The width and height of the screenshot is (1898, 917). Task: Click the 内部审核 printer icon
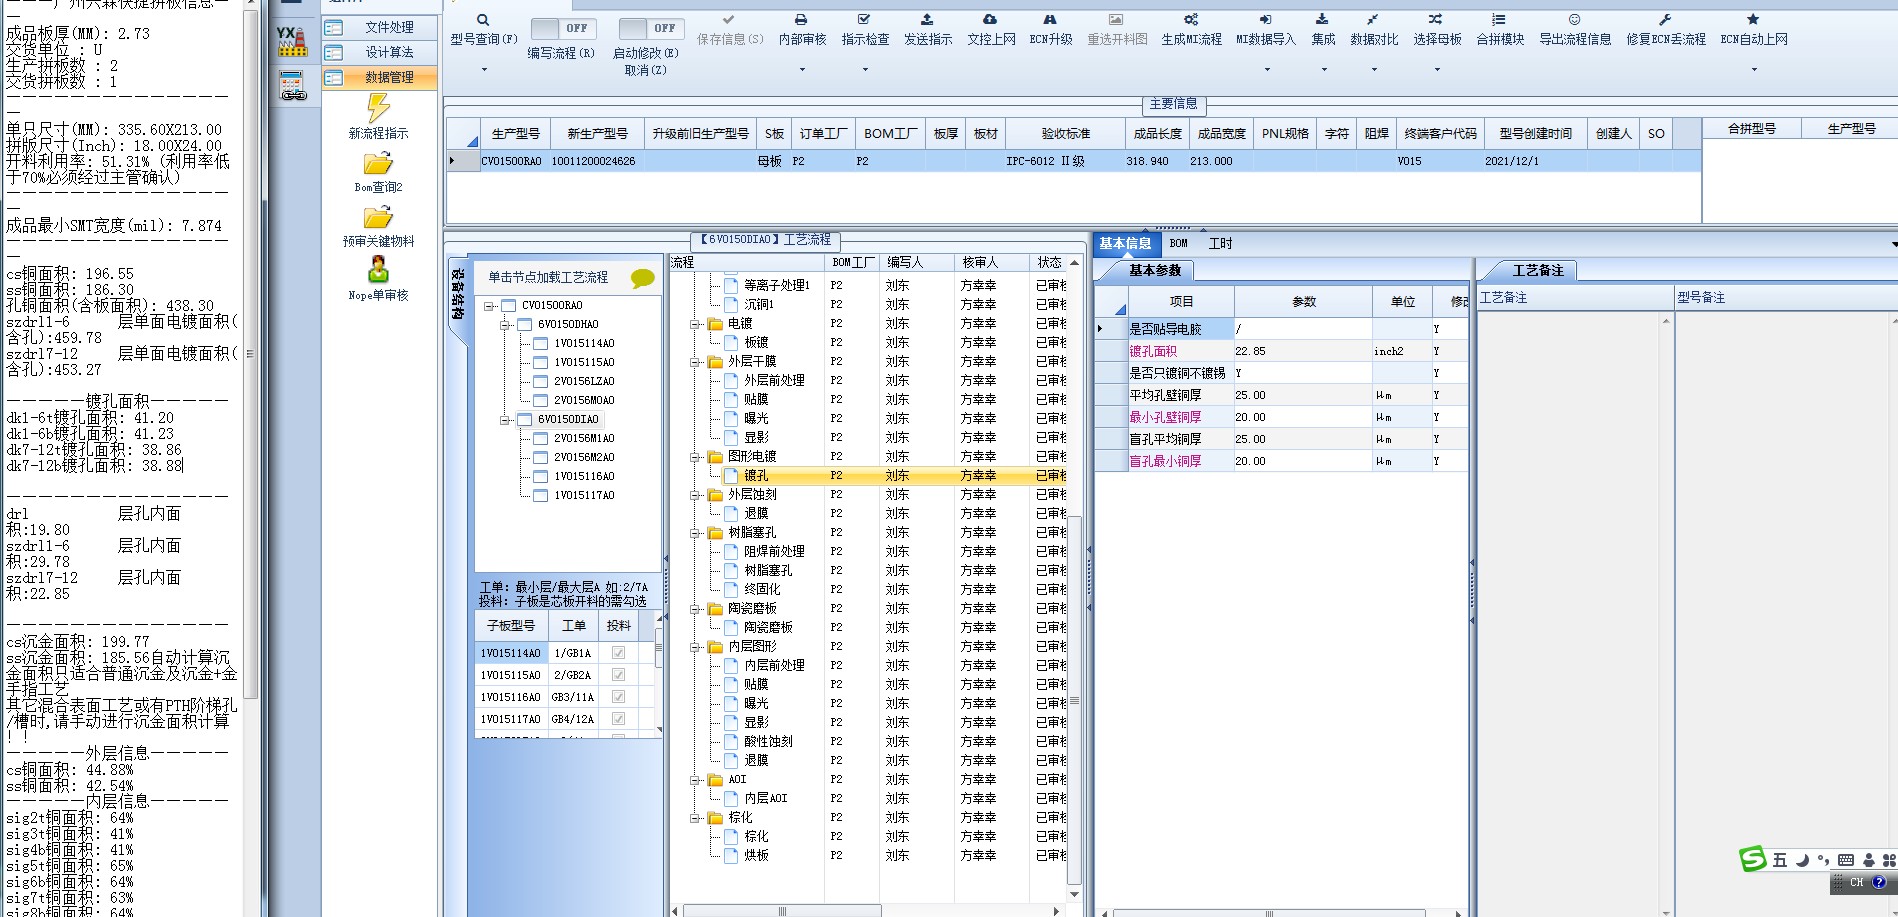801,20
